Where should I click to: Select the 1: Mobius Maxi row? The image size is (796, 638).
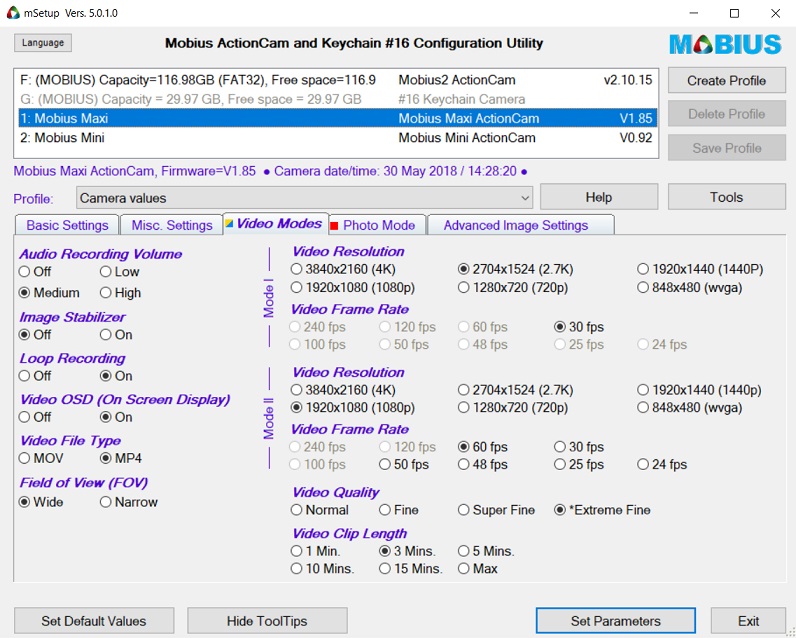point(336,118)
